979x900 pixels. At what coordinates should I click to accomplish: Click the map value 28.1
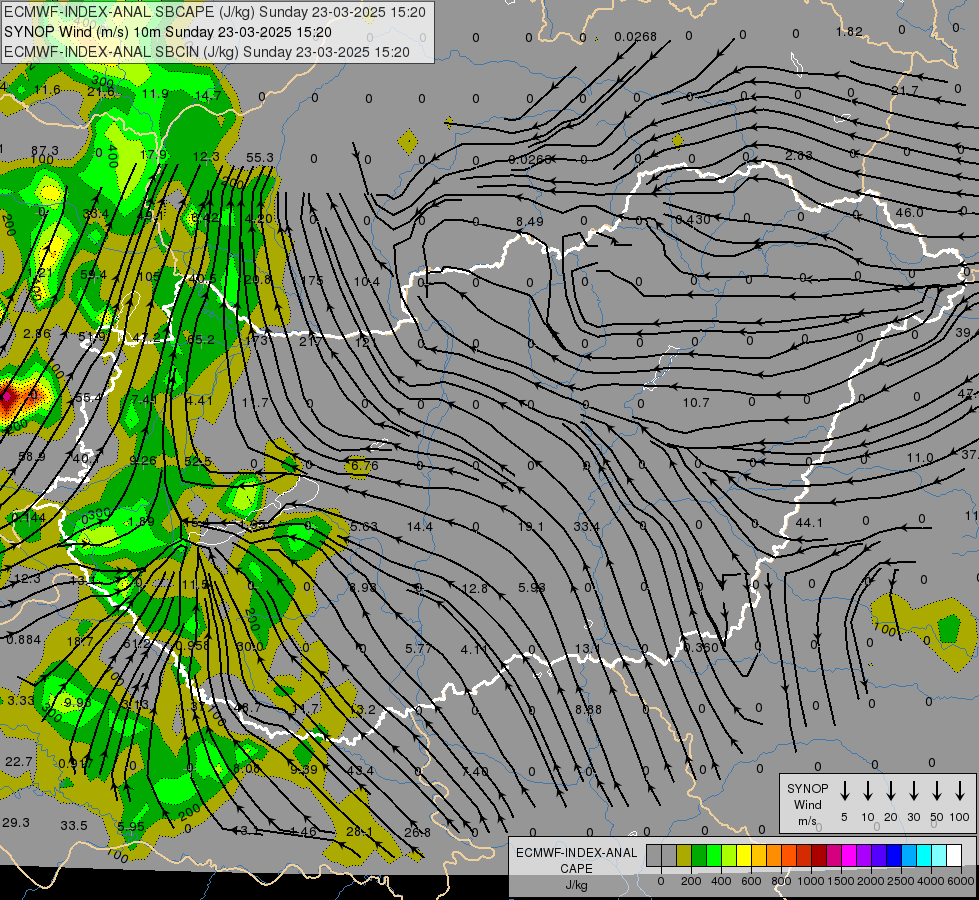pyautogui.click(x=360, y=831)
